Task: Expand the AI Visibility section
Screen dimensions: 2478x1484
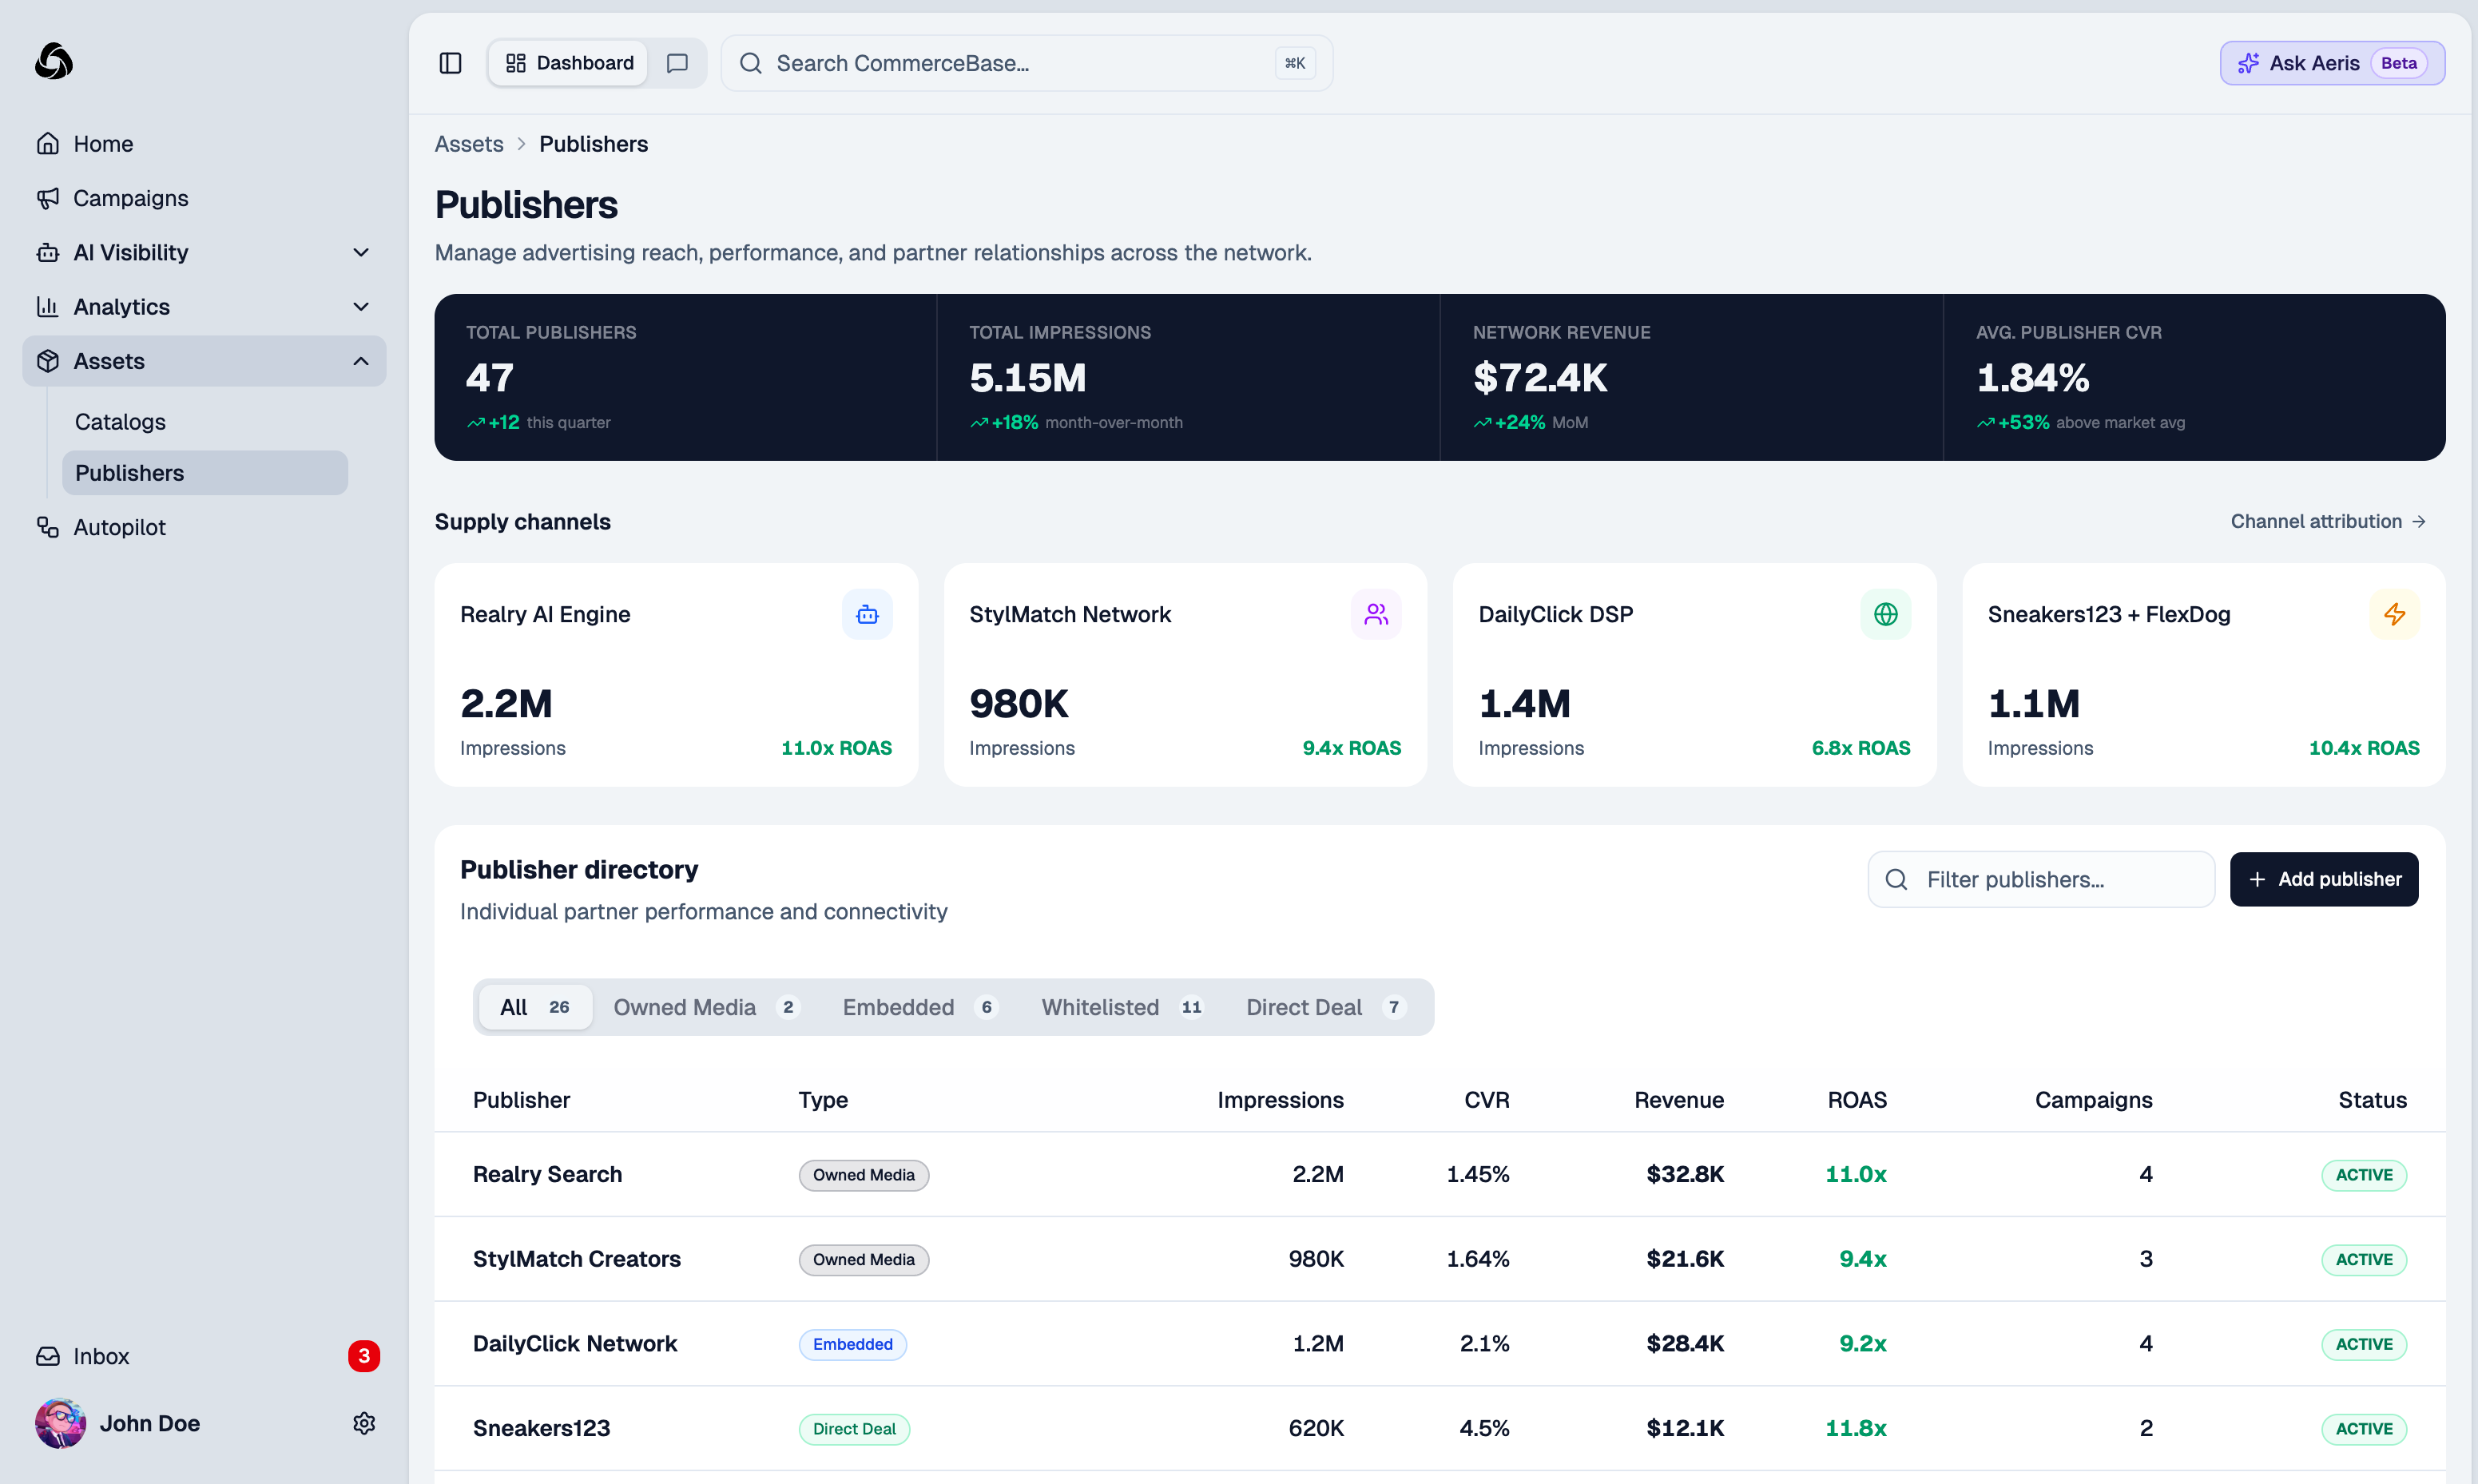Action: [360, 252]
